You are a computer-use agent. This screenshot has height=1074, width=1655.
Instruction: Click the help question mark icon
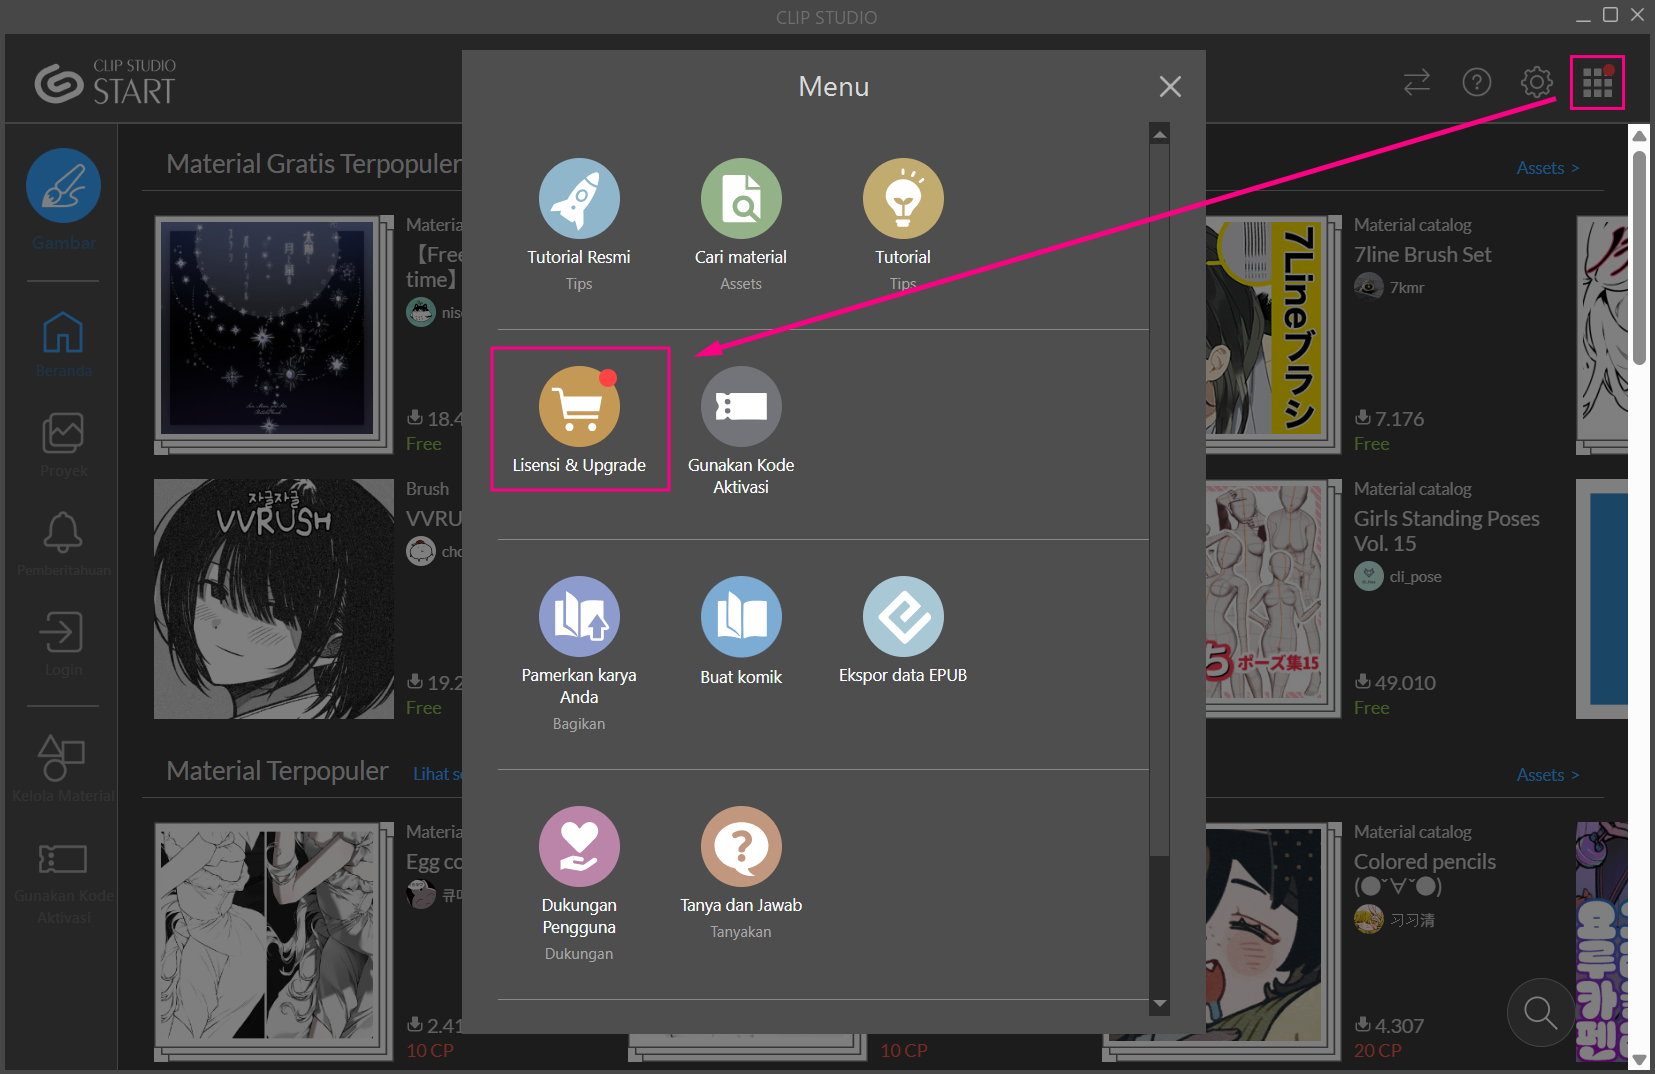(x=1477, y=82)
